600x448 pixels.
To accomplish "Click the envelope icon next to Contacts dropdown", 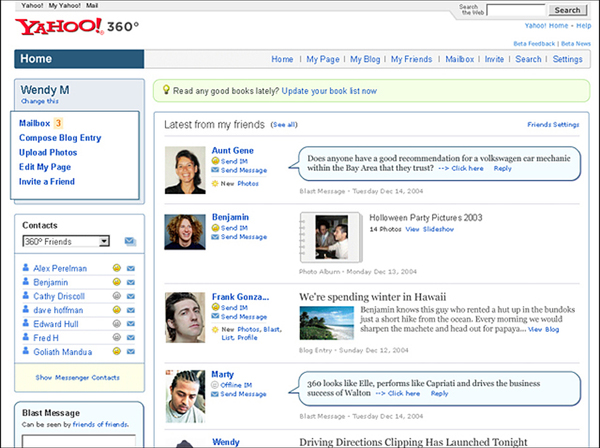I will 130,242.
